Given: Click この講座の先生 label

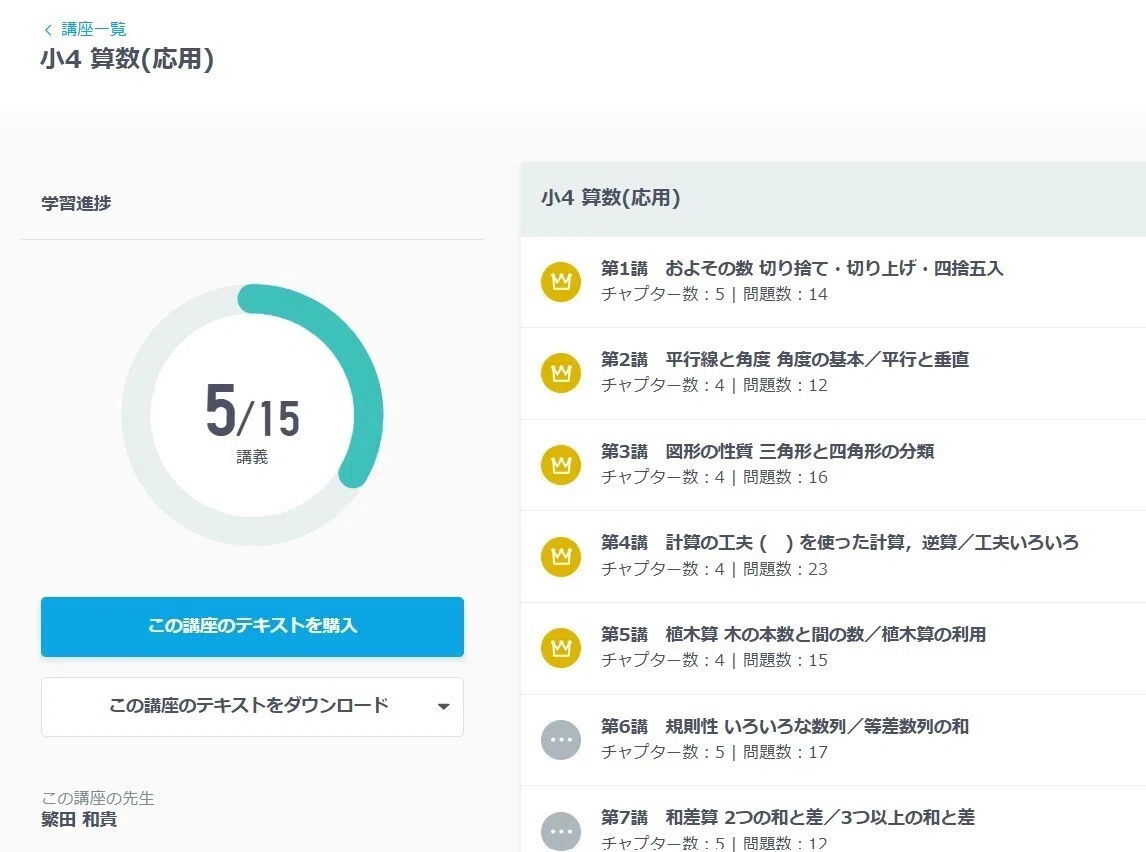Looking at the screenshot, I should click(98, 798).
